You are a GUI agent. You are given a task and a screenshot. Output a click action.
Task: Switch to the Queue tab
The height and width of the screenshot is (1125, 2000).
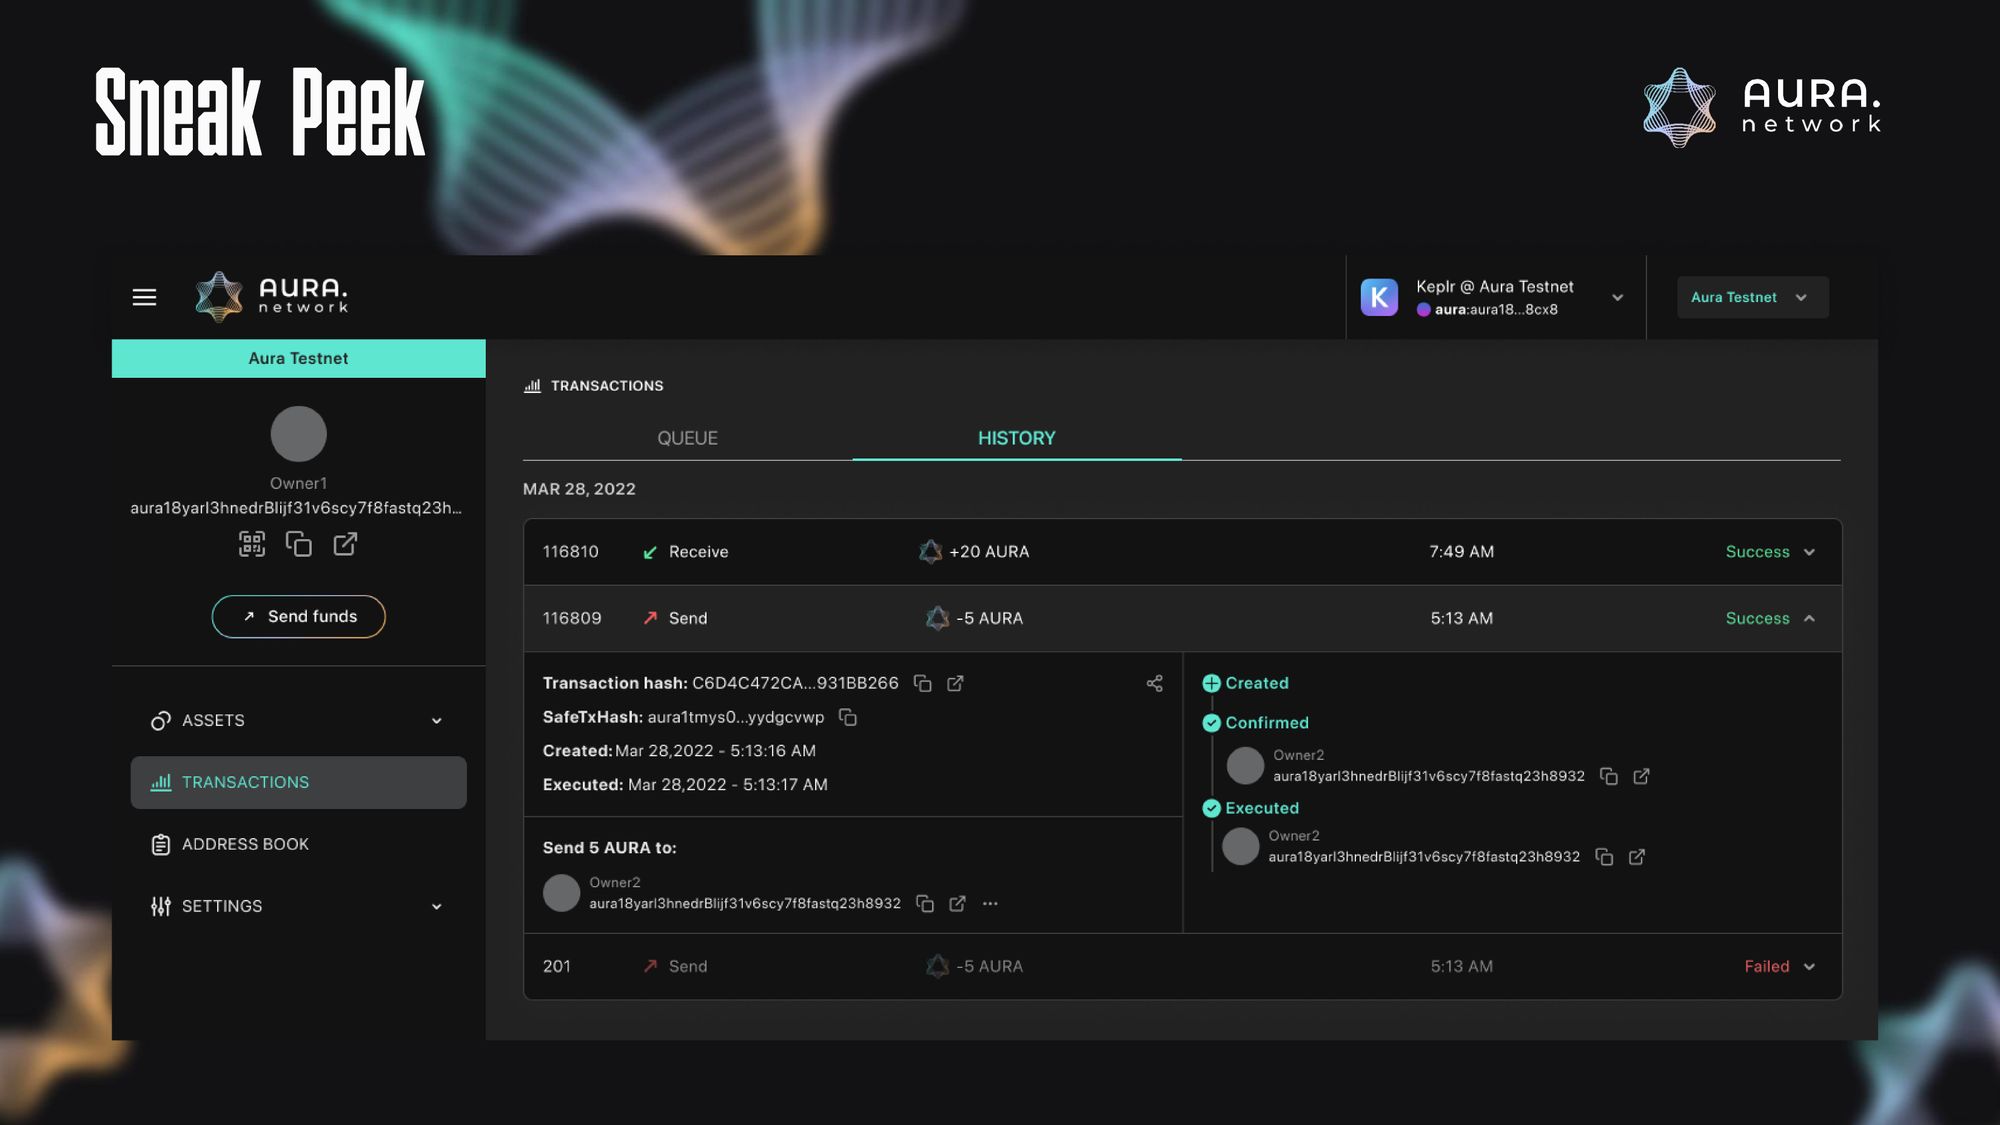[687, 438]
